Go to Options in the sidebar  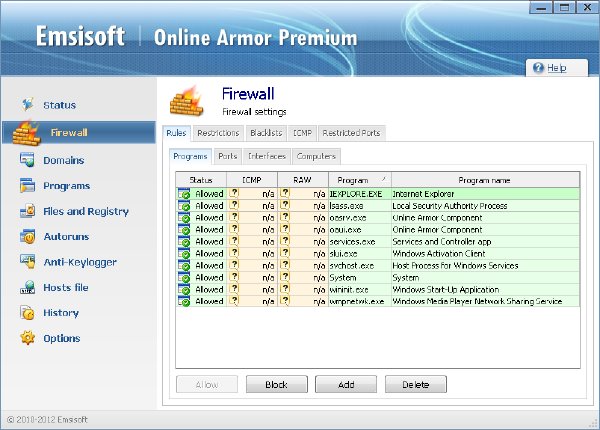[62, 339]
